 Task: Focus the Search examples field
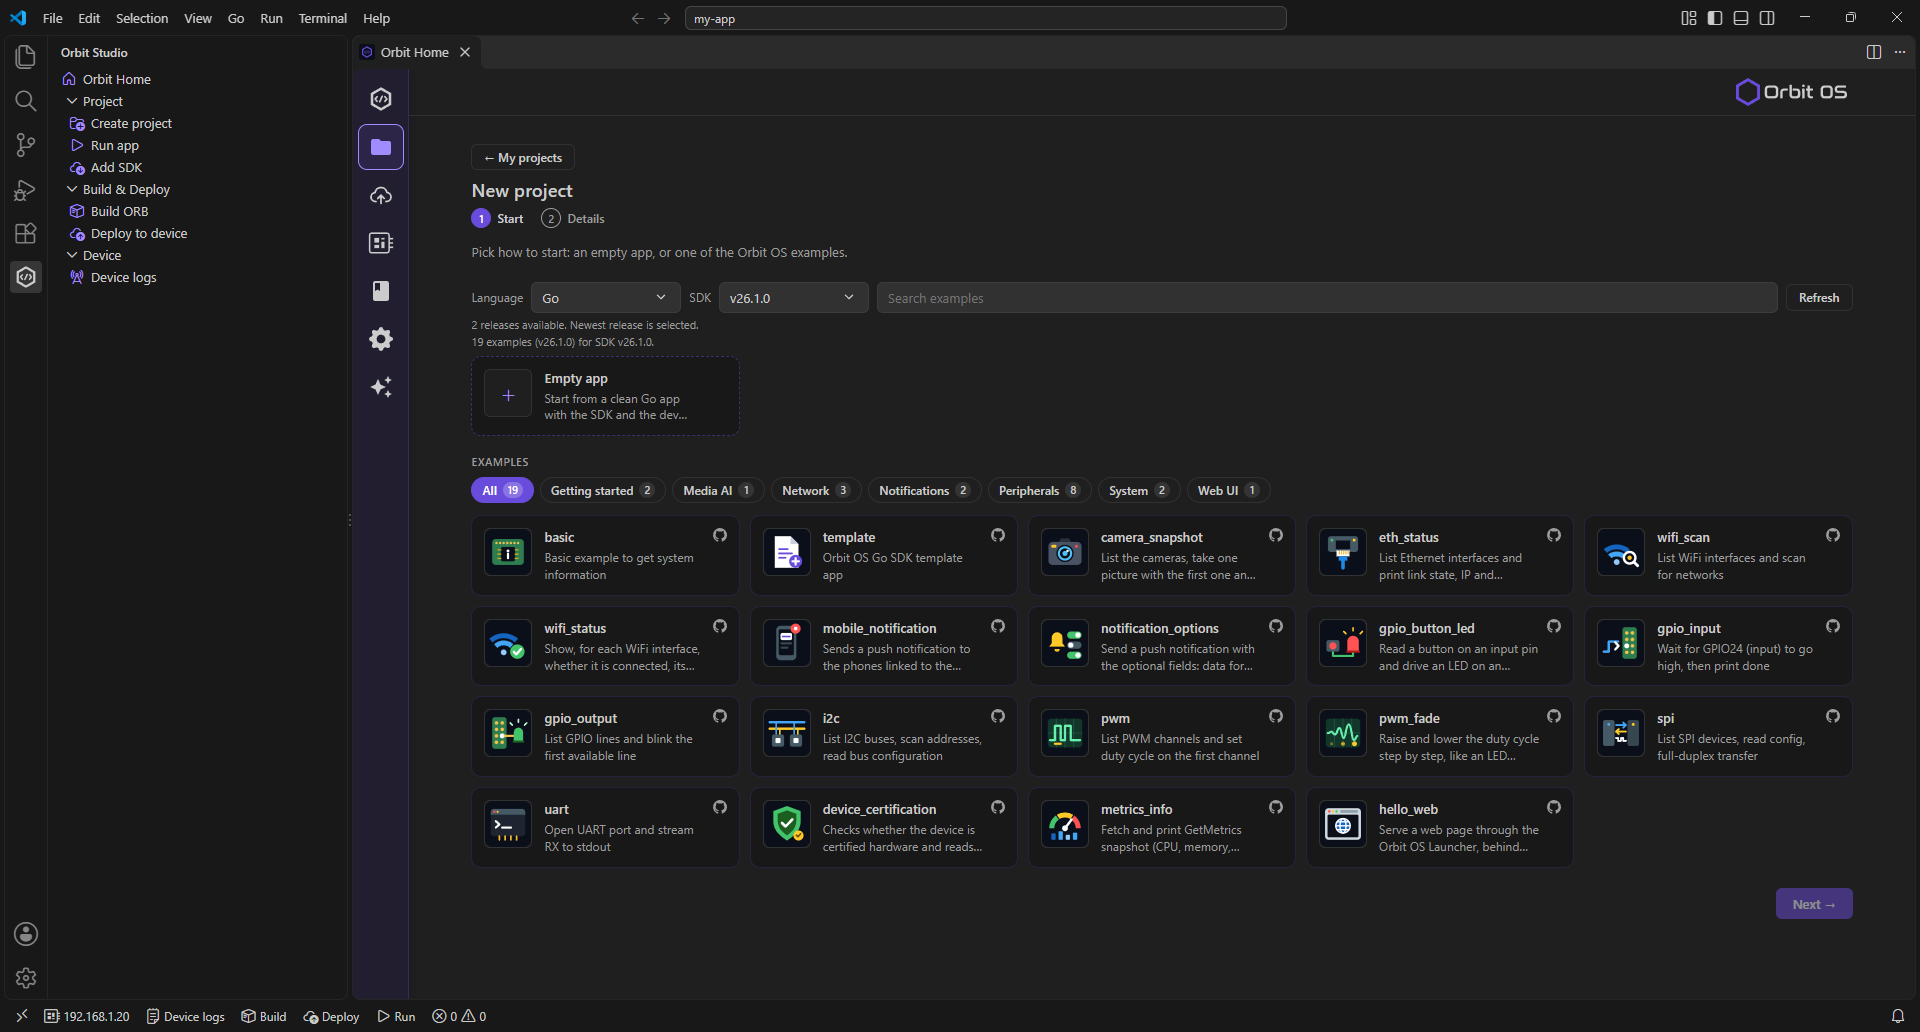[x=1327, y=298]
